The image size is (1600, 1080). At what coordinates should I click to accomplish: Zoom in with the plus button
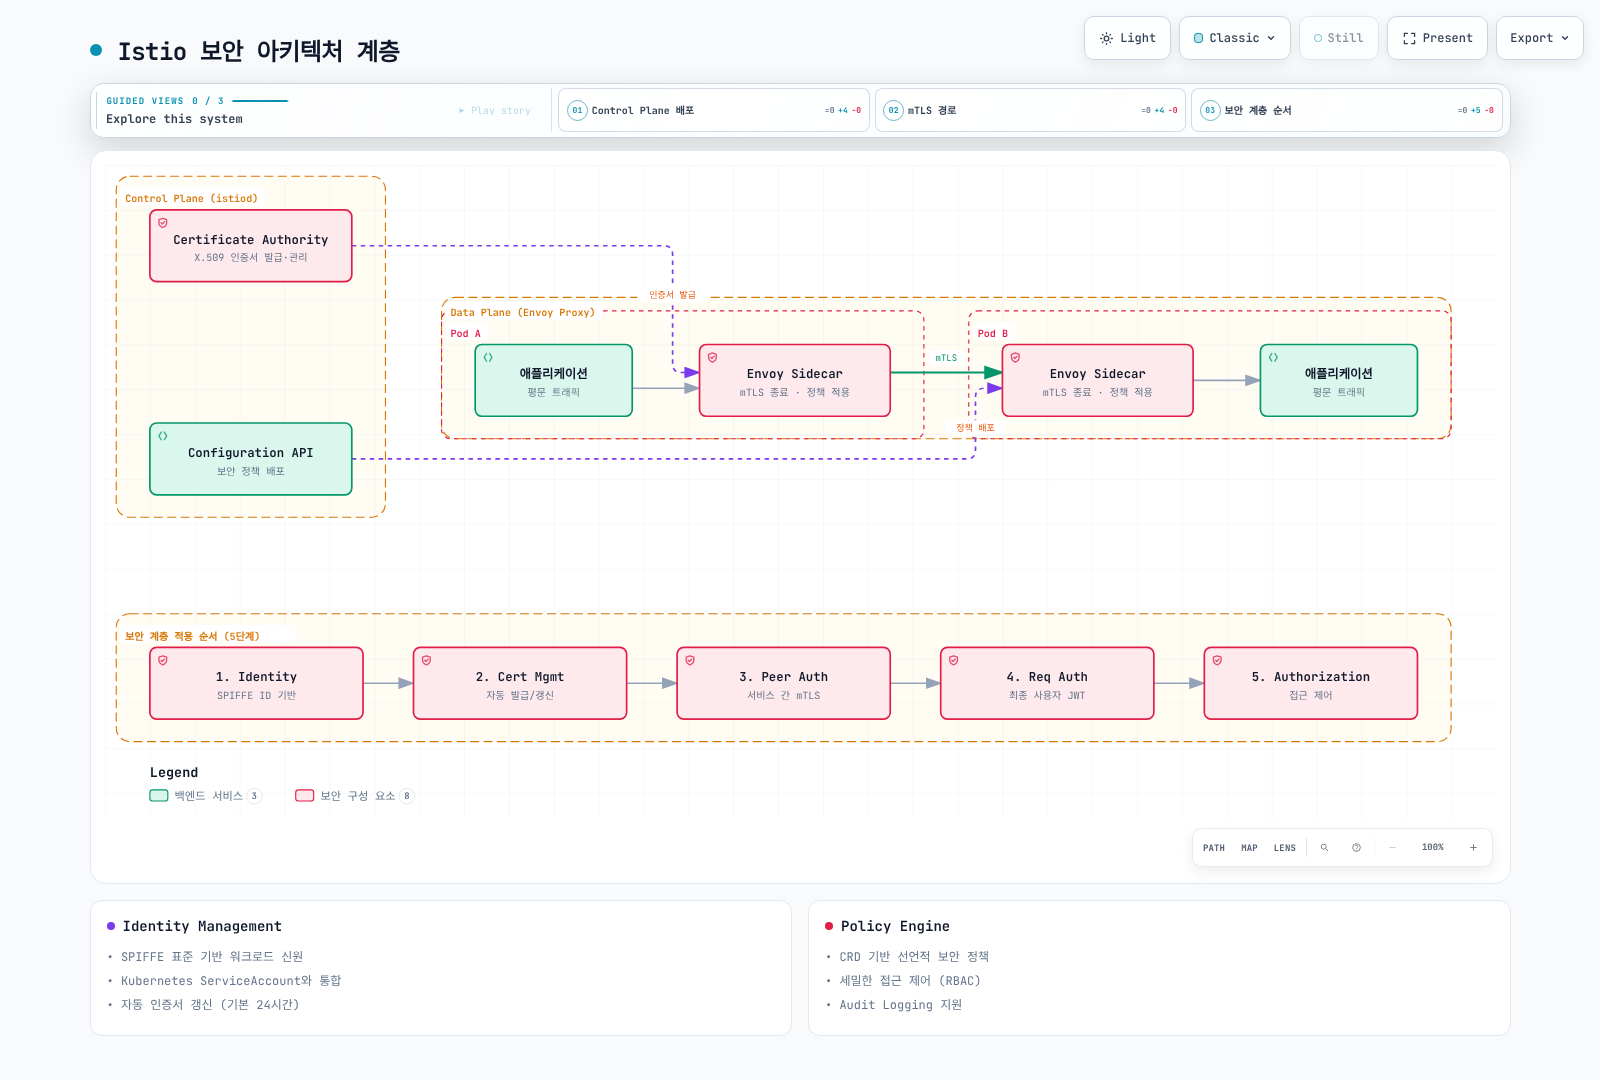point(1473,848)
